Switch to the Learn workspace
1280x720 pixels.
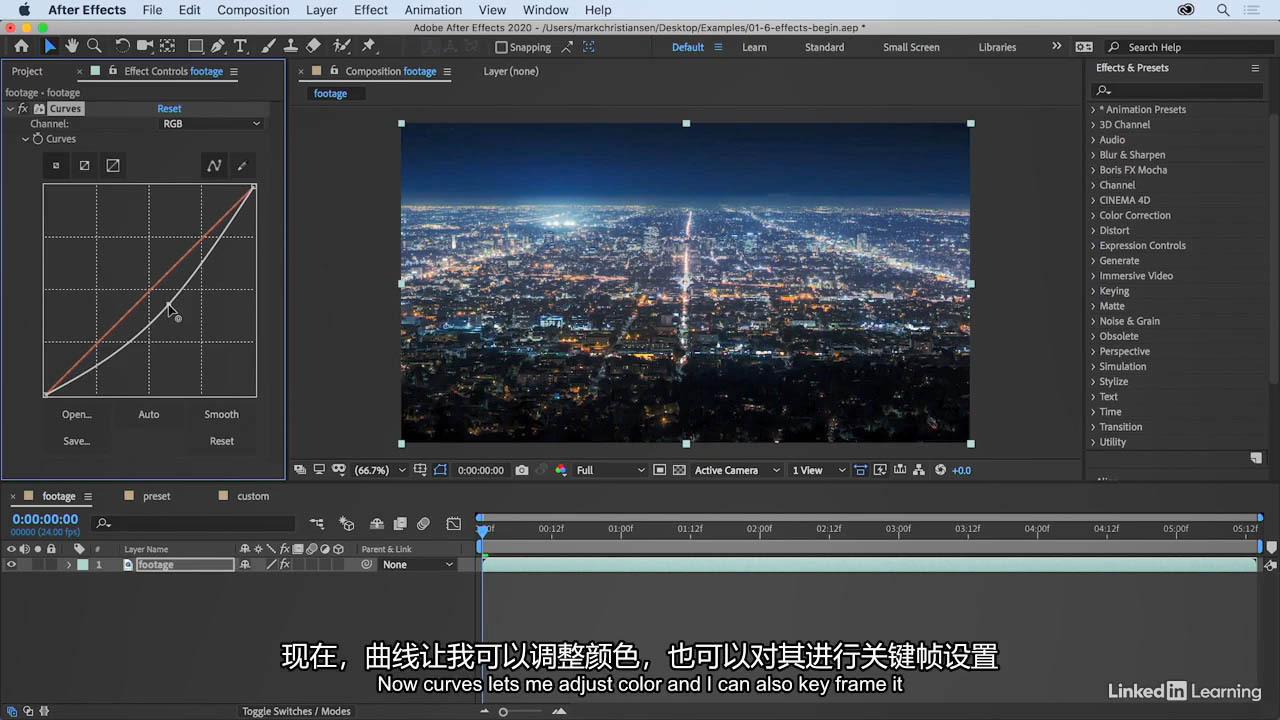click(754, 47)
